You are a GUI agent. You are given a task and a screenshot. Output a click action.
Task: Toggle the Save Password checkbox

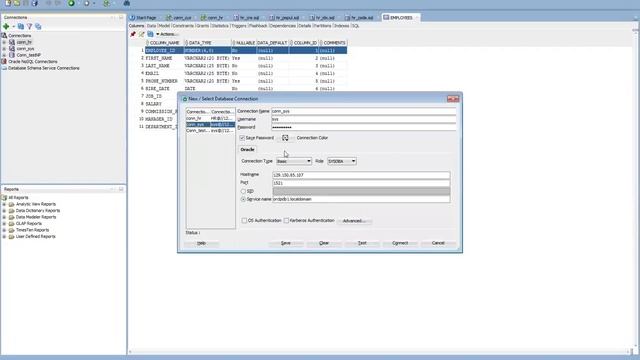[x=242, y=138]
